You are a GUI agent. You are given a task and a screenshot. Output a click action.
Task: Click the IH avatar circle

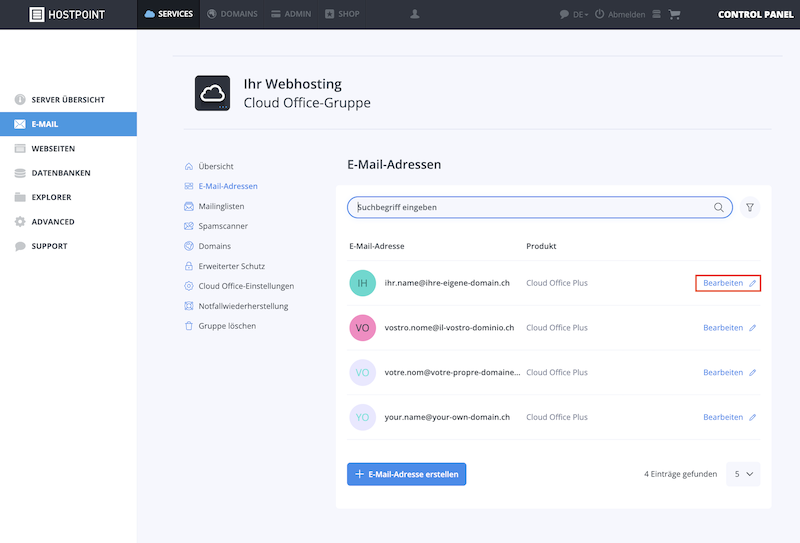click(362, 283)
